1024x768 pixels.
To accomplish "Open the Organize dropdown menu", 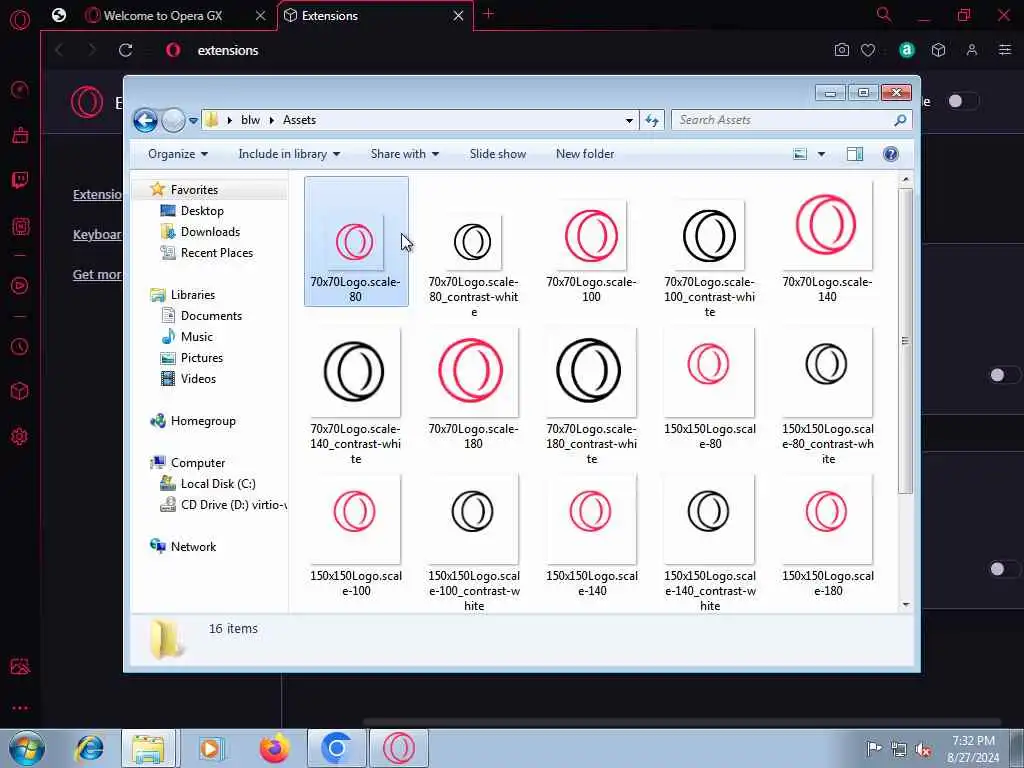I will [178, 154].
